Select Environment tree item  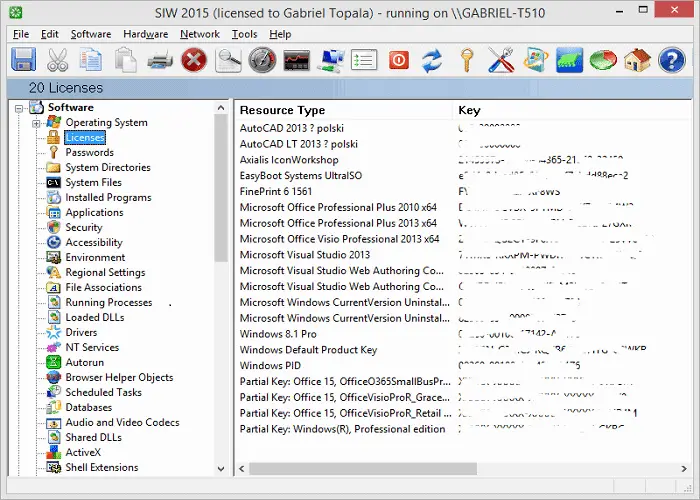[95, 258]
